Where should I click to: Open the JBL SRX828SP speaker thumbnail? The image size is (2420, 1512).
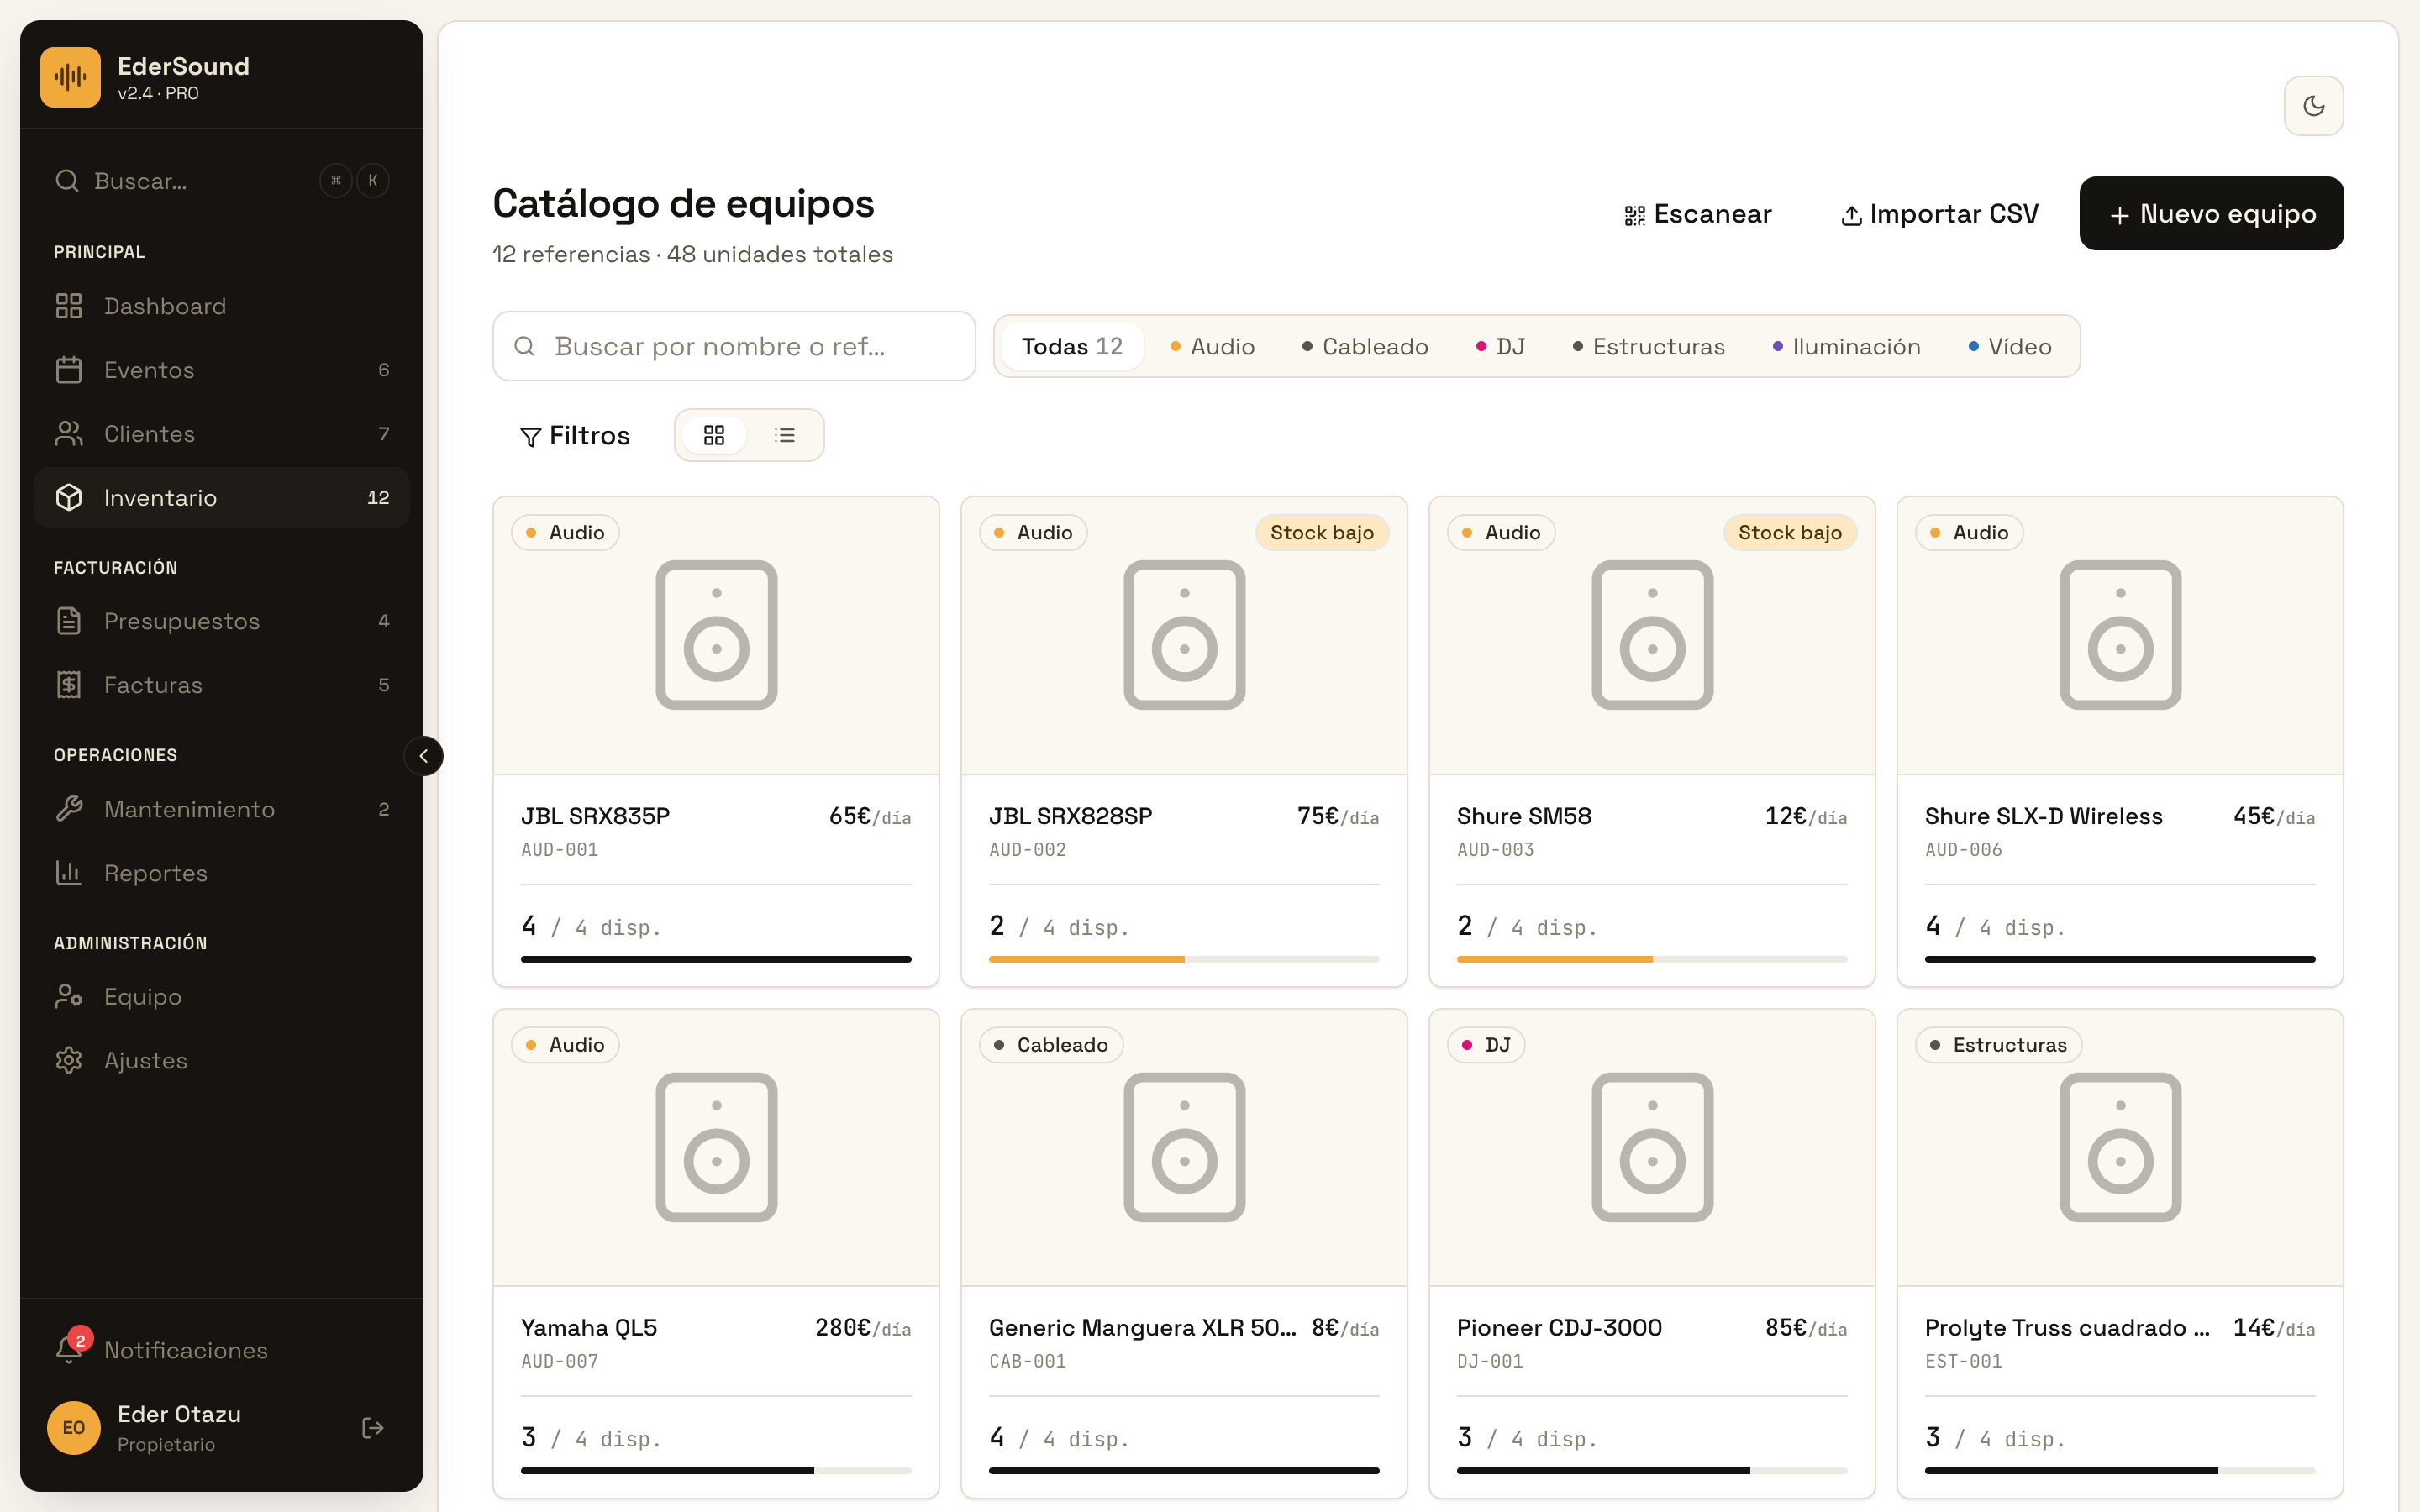tap(1184, 635)
